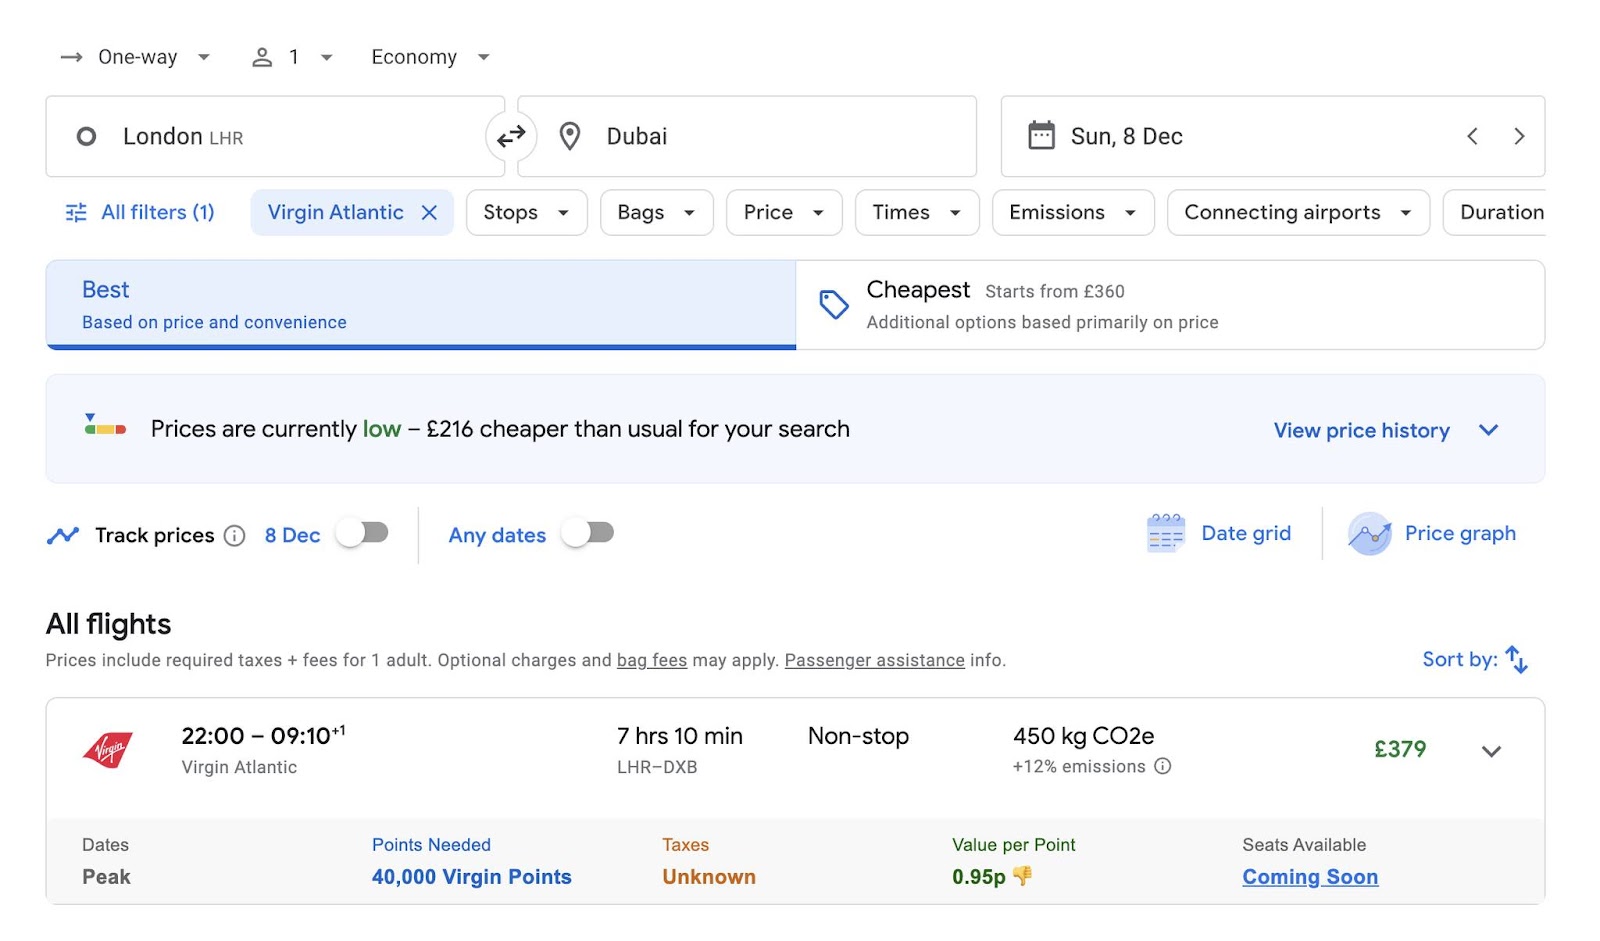Expand the £379 Virgin Atlantic flight details
Viewport: 1600px width, 941px height.
[x=1491, y=751]
